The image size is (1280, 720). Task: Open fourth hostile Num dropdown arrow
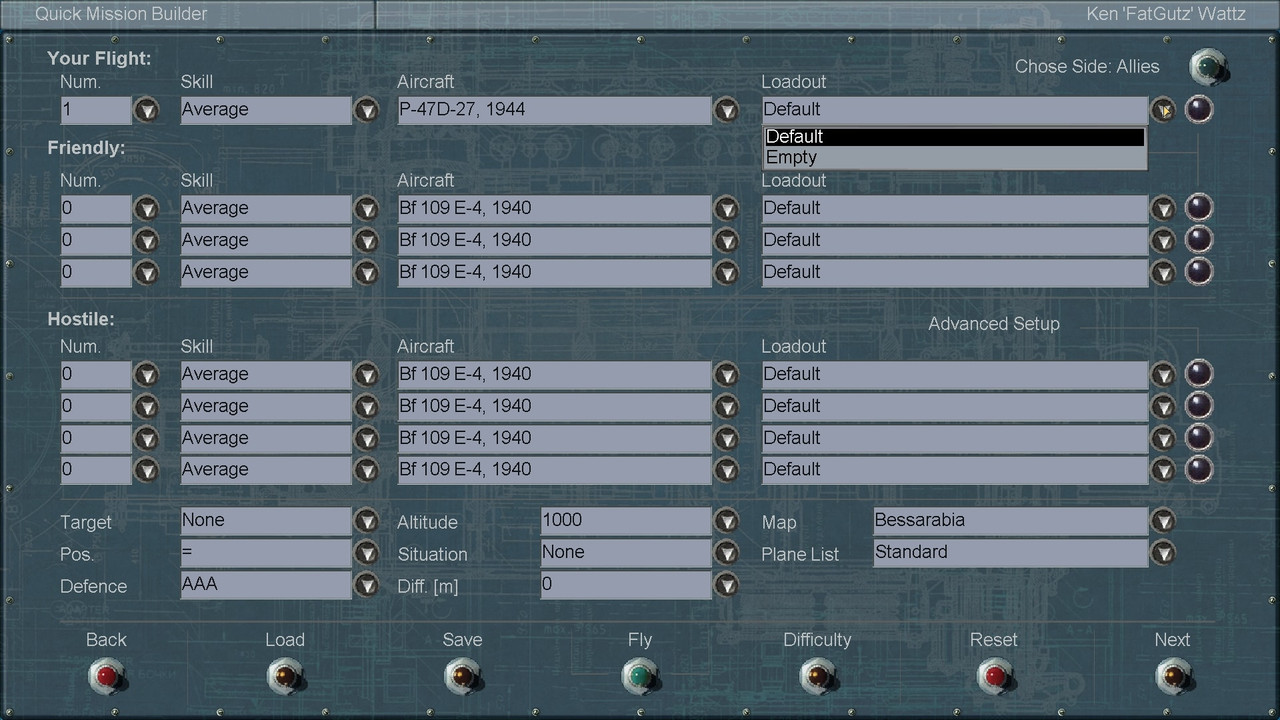pos(147,470)
